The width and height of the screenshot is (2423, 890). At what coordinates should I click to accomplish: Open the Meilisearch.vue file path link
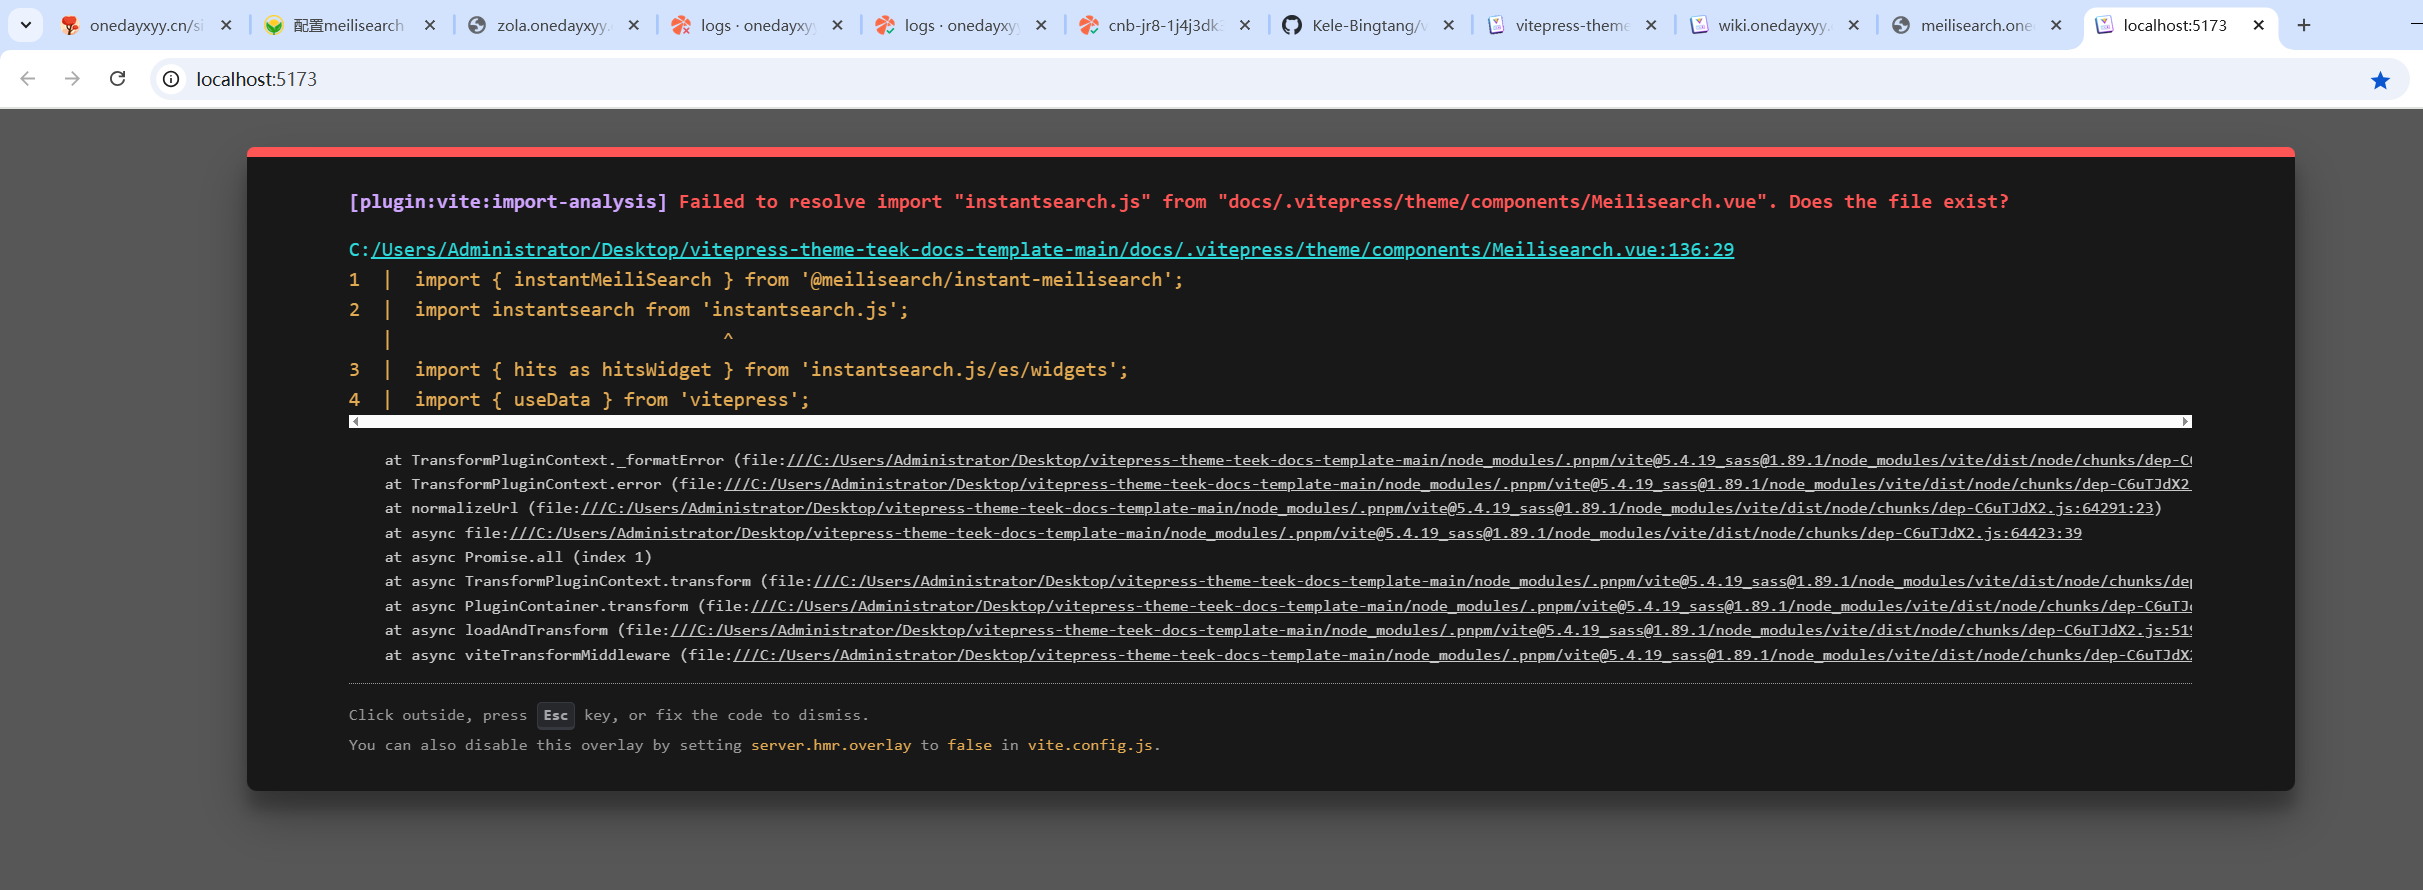click(1052, 250)
